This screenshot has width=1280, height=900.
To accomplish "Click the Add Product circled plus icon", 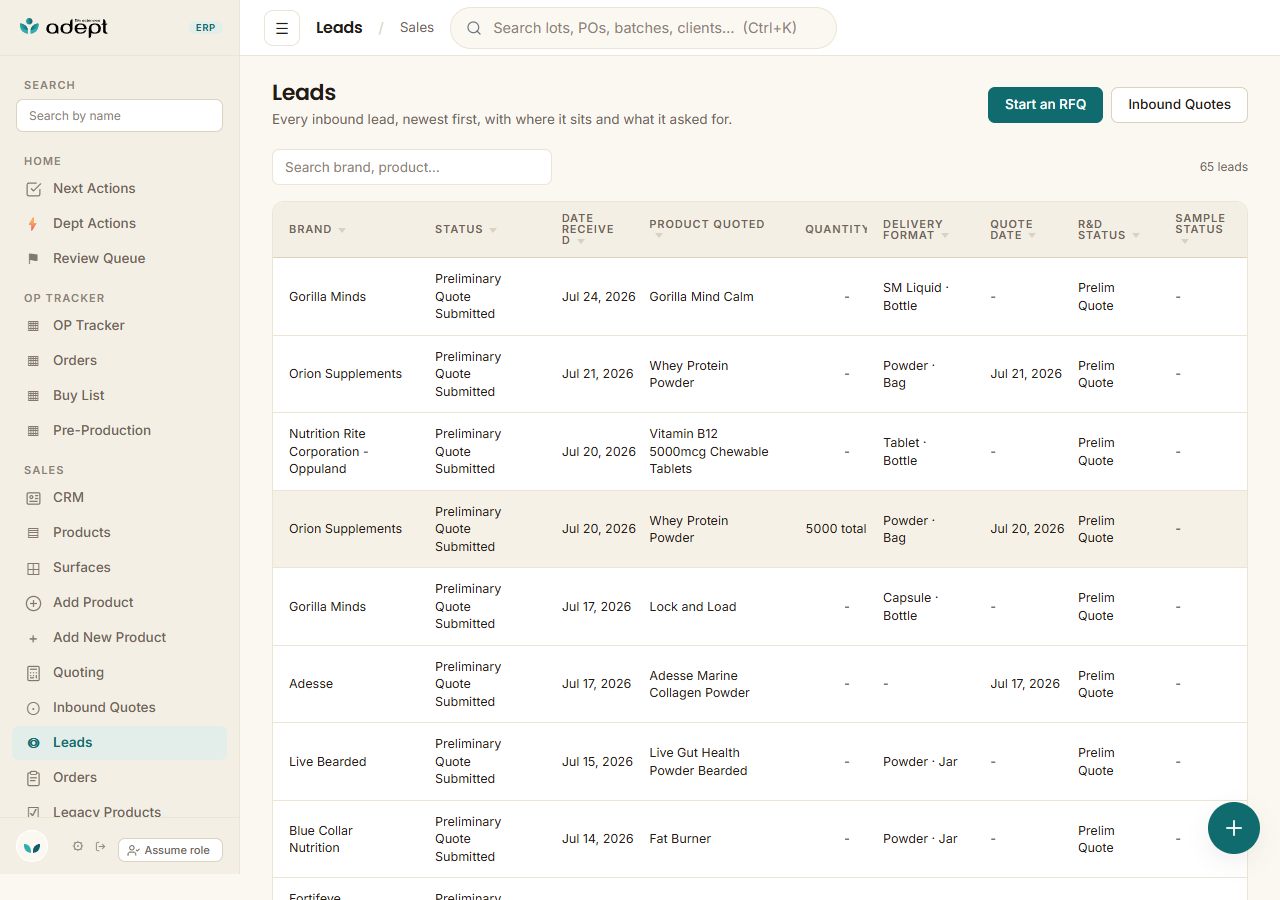I will (33, 603).
